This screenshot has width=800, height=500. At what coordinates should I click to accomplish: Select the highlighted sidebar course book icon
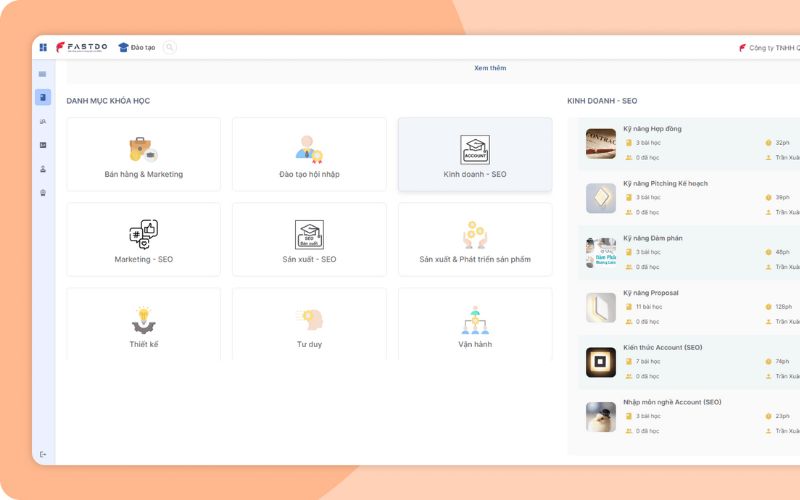click(43, 97)
